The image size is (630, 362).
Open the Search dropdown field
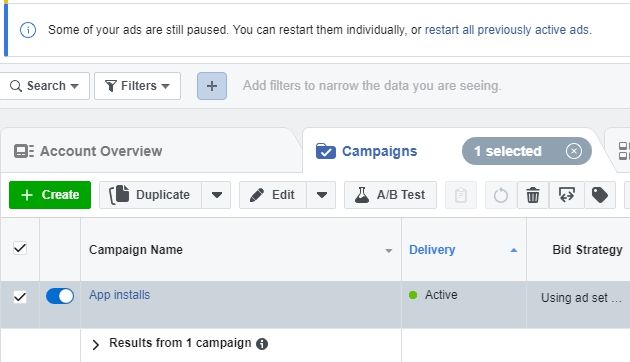44,86
